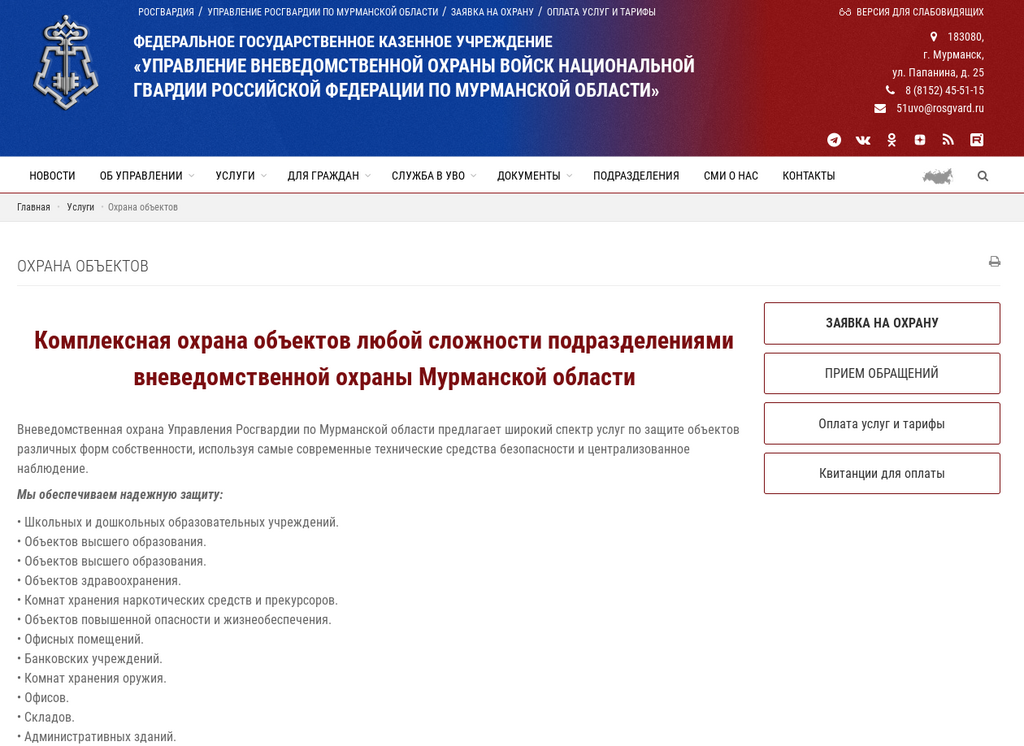
Task: Open the Telegram channel icon
Action: 834,140
